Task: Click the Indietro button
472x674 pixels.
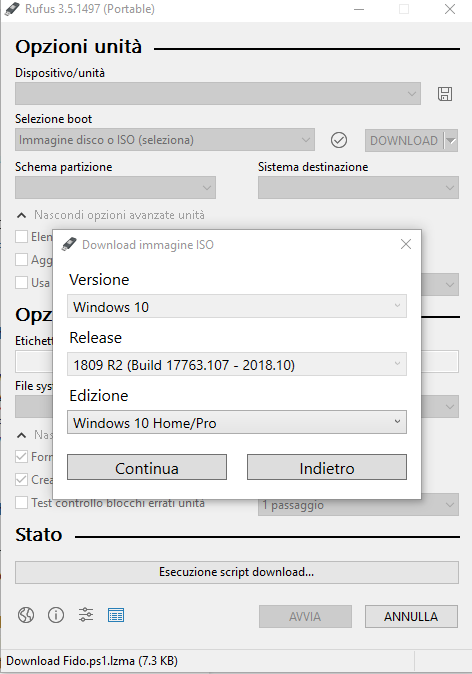Action: click(327, 467)
